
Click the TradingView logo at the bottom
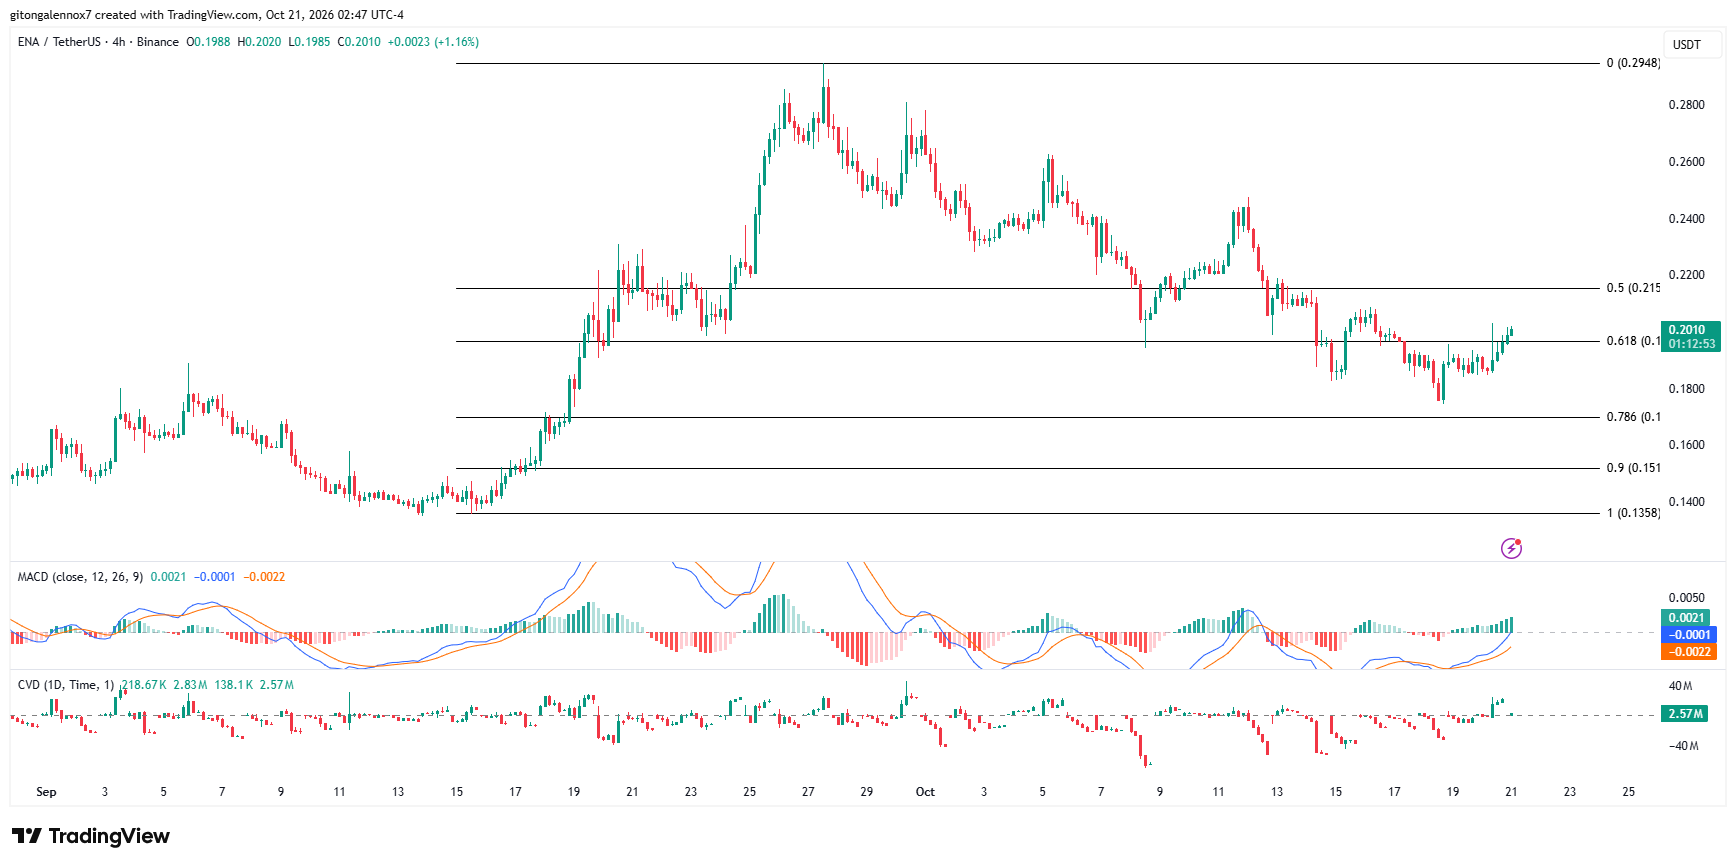pos(91,836)
